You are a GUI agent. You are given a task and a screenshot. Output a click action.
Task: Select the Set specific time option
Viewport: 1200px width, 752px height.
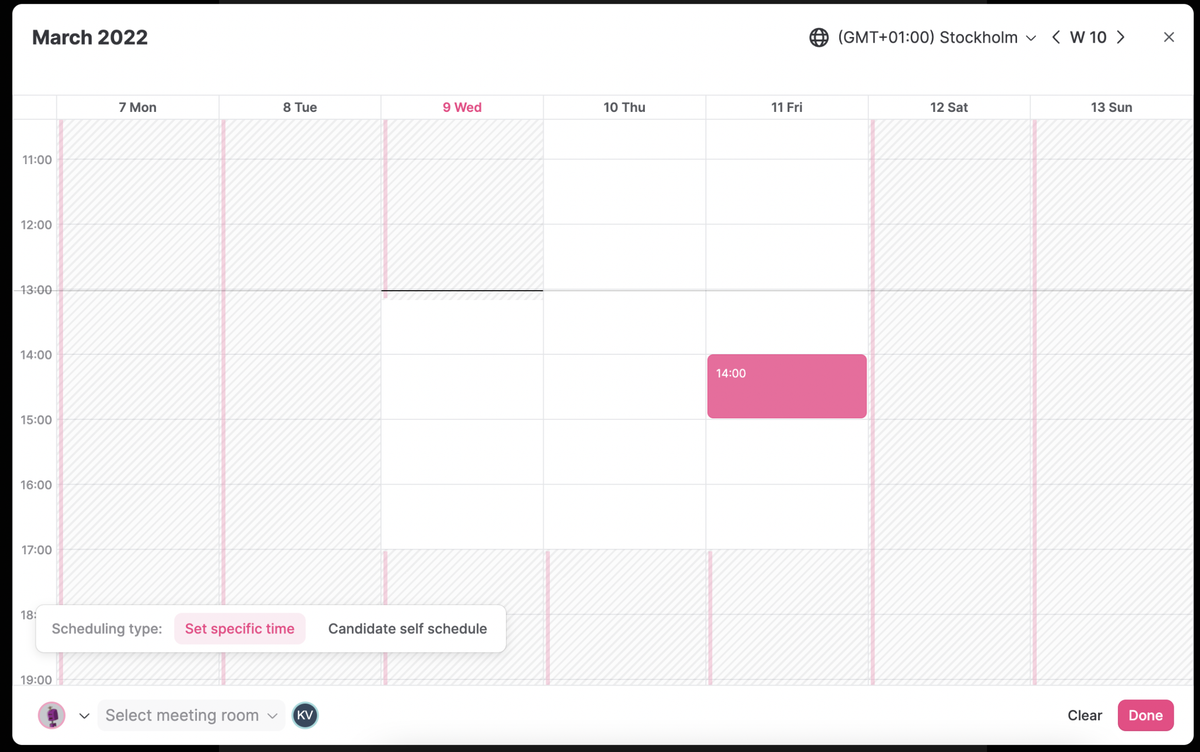coord(240,629)
